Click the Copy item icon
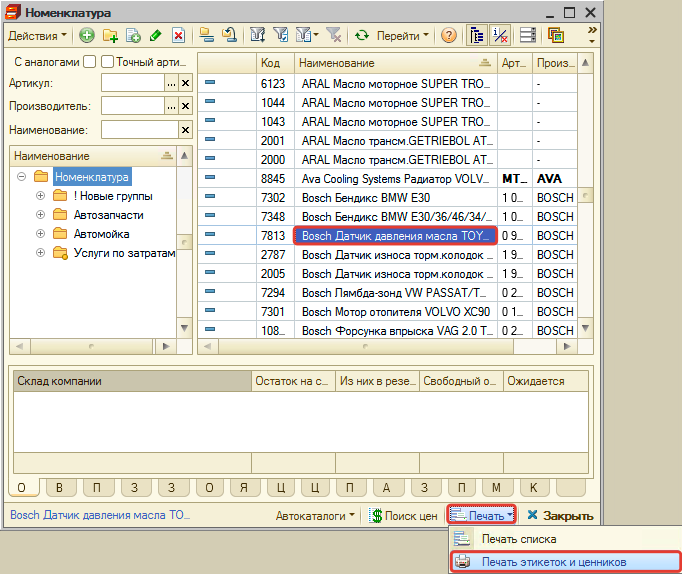Viewport: 682px width, 574px height. point(133,36)
